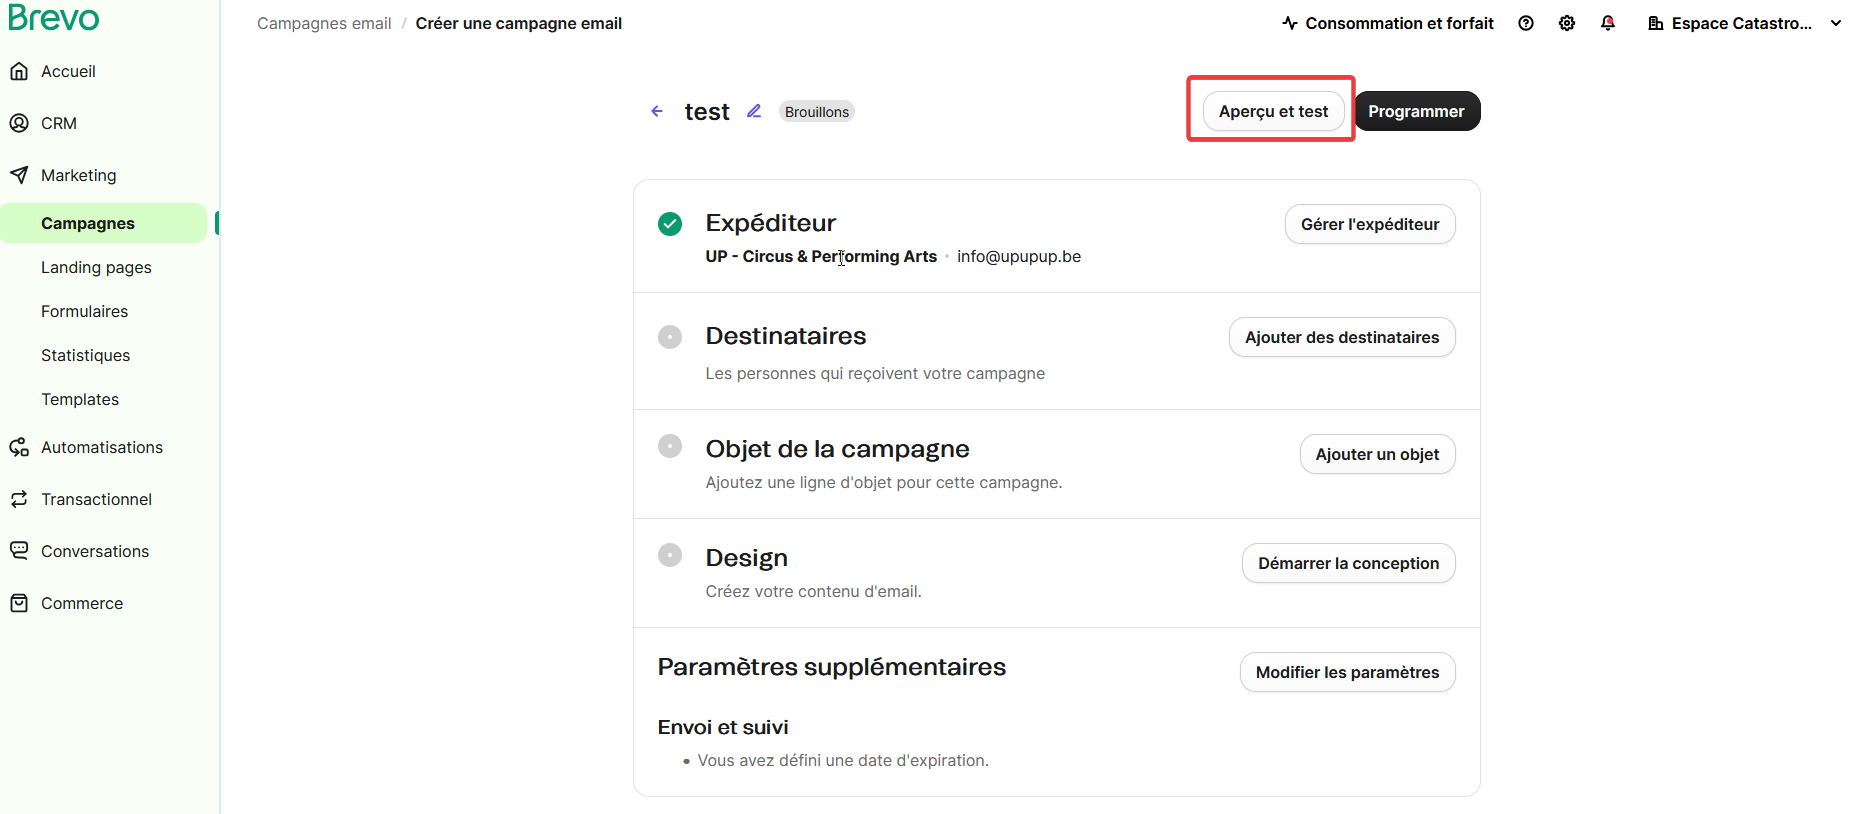The image size is (1869, 814).
Task: Click the Campagnes email breadcrumb
Action: (x=324, y=23)
